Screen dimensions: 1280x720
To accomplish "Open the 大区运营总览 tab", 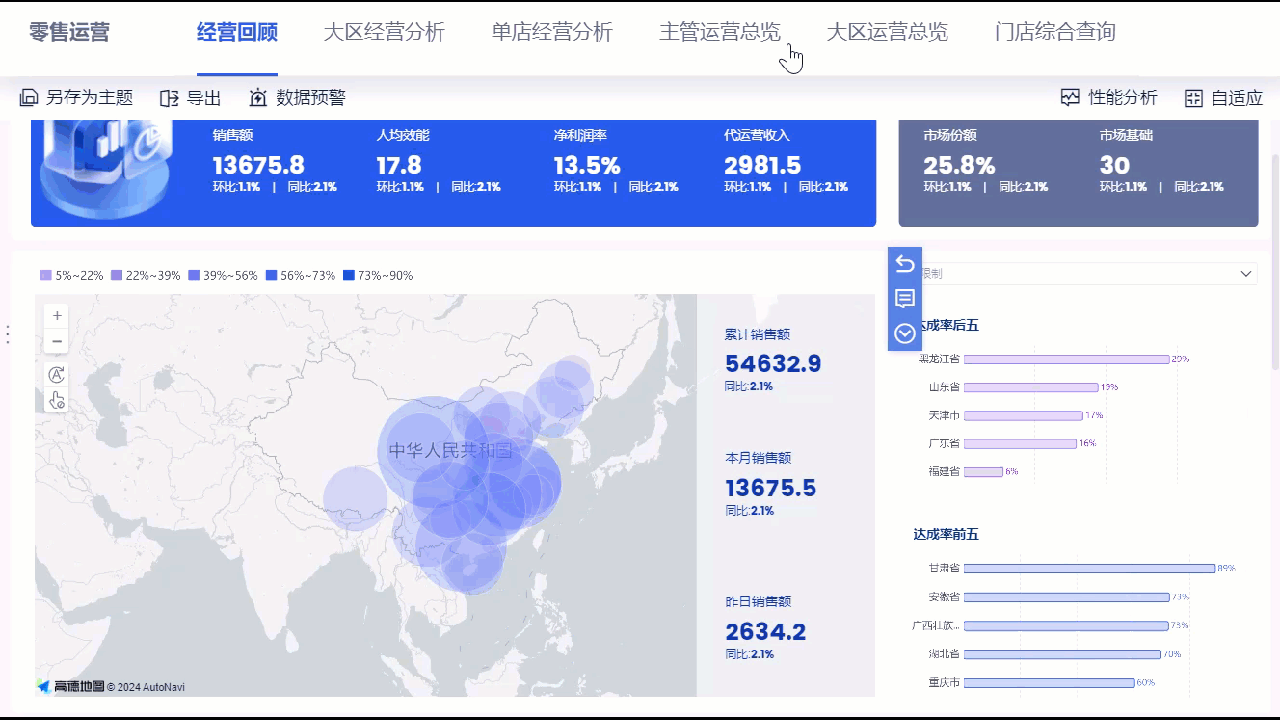I will click(x=887, y=32).
